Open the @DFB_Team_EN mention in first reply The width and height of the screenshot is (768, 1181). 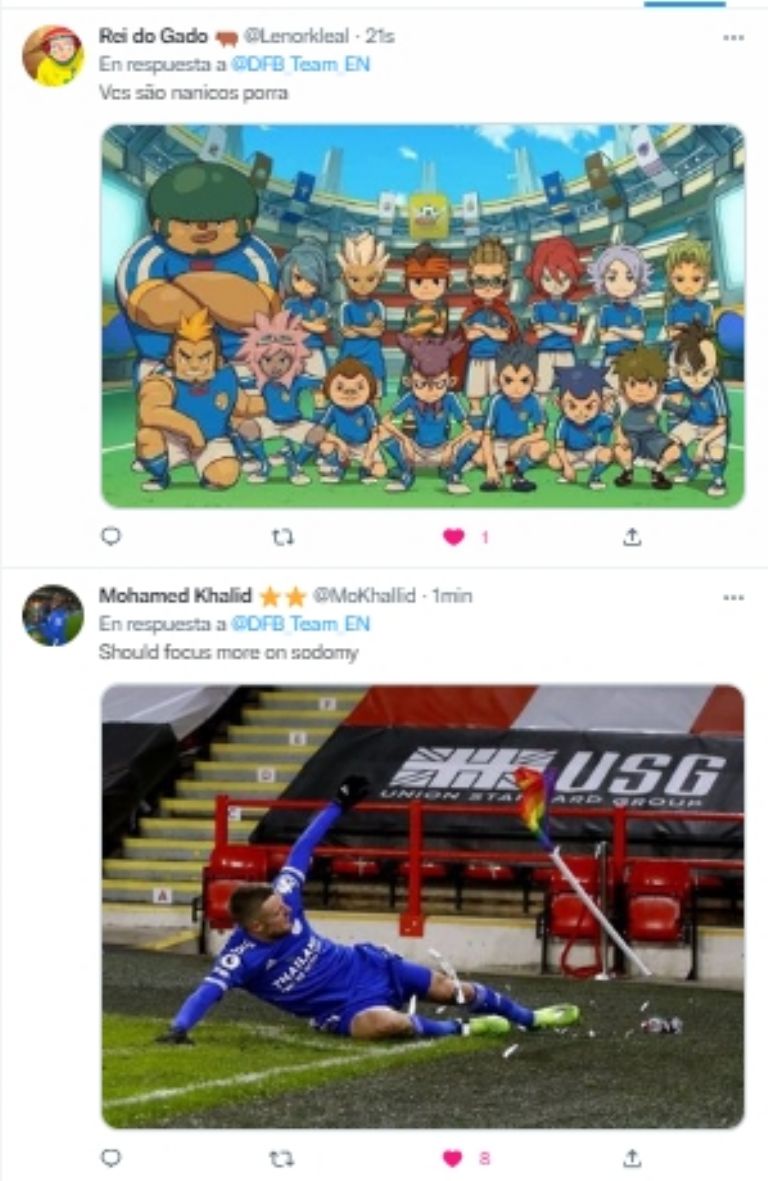click(300, 64)
